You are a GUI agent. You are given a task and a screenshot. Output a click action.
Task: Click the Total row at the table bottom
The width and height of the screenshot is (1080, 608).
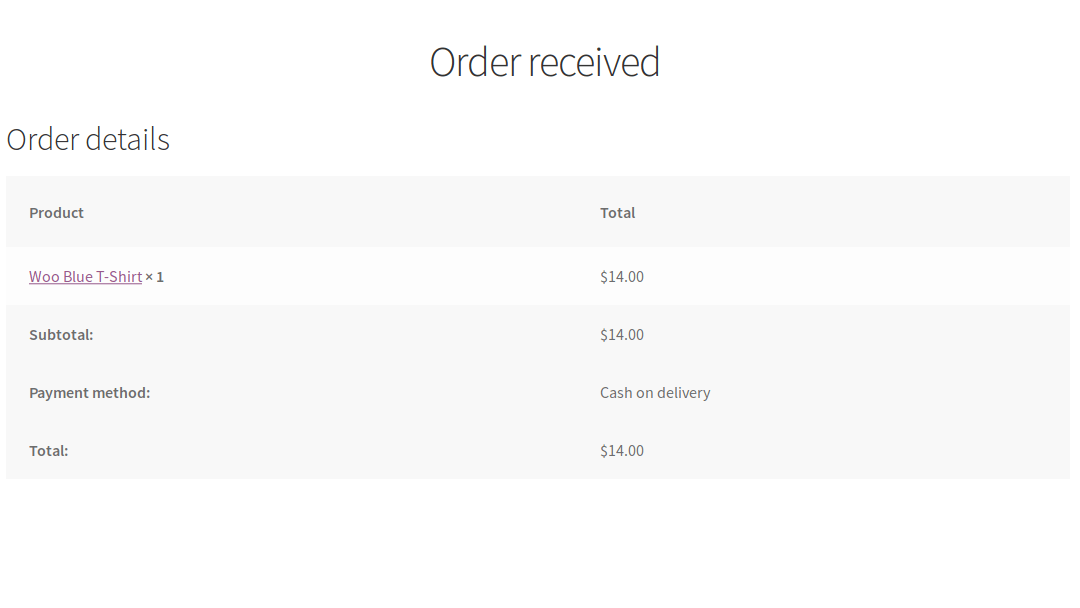coord(400,450)
